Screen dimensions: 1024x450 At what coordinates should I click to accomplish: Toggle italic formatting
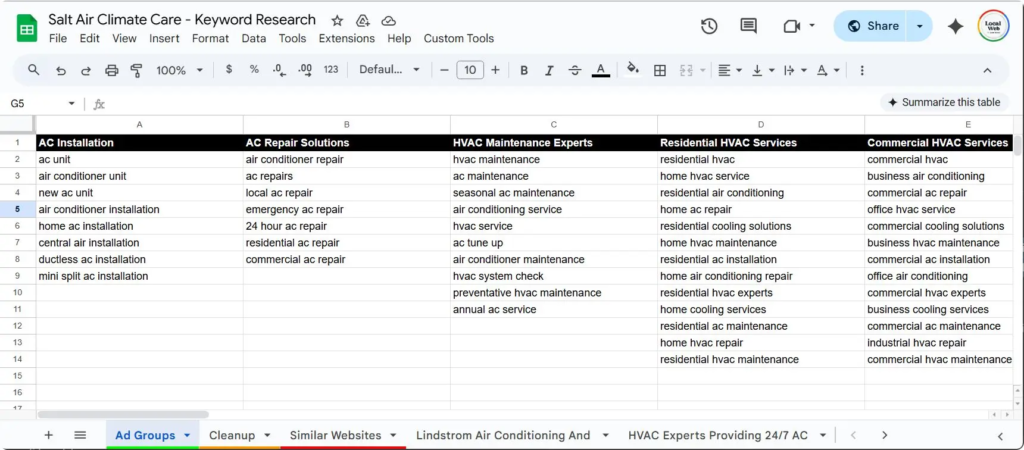[x=549, y=70]
